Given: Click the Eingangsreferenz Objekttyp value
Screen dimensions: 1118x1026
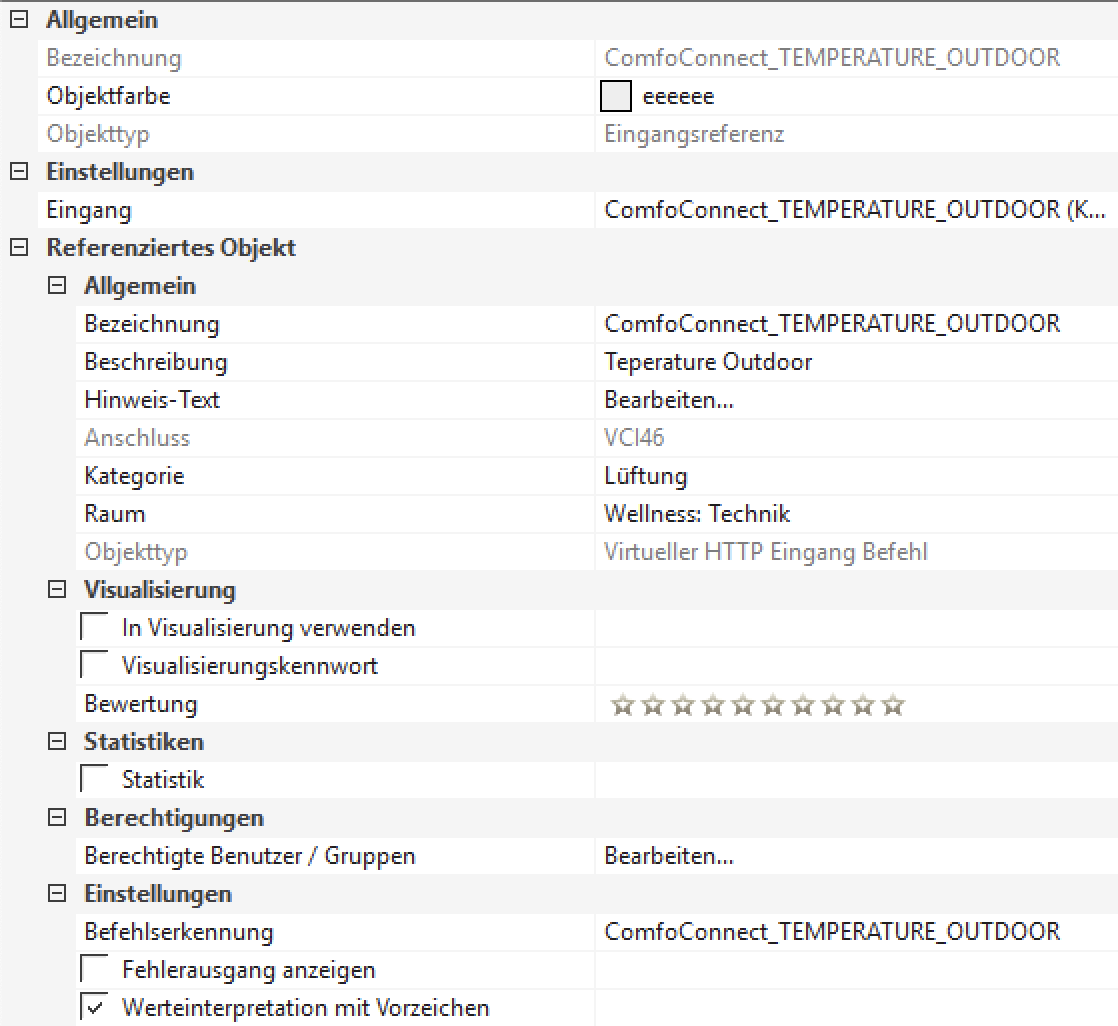Looking at the screenshot, I should tap(694, 134).
